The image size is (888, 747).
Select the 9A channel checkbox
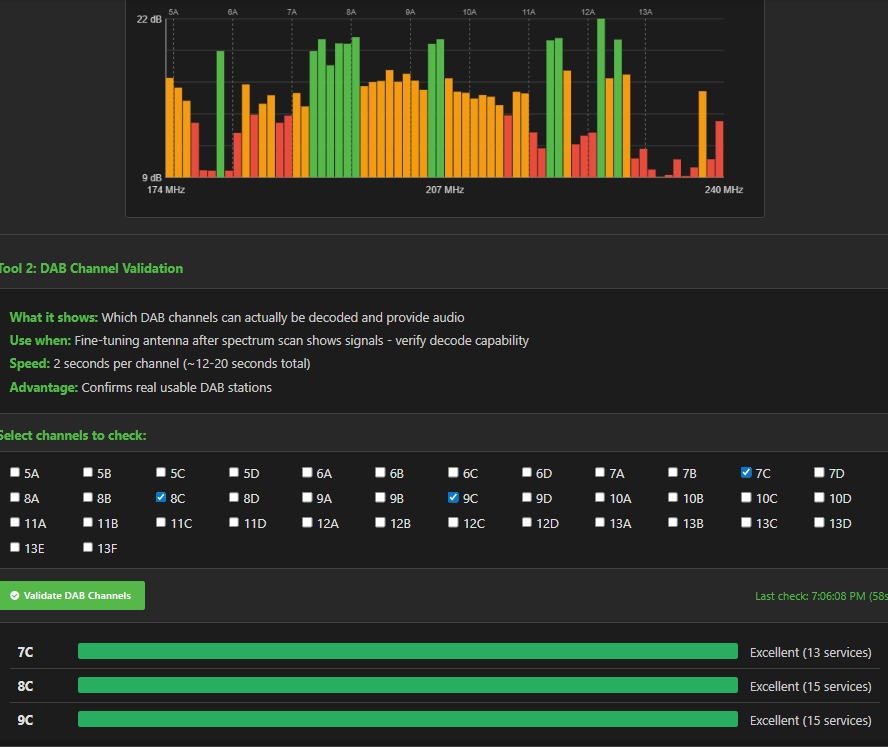coord(307,497)
